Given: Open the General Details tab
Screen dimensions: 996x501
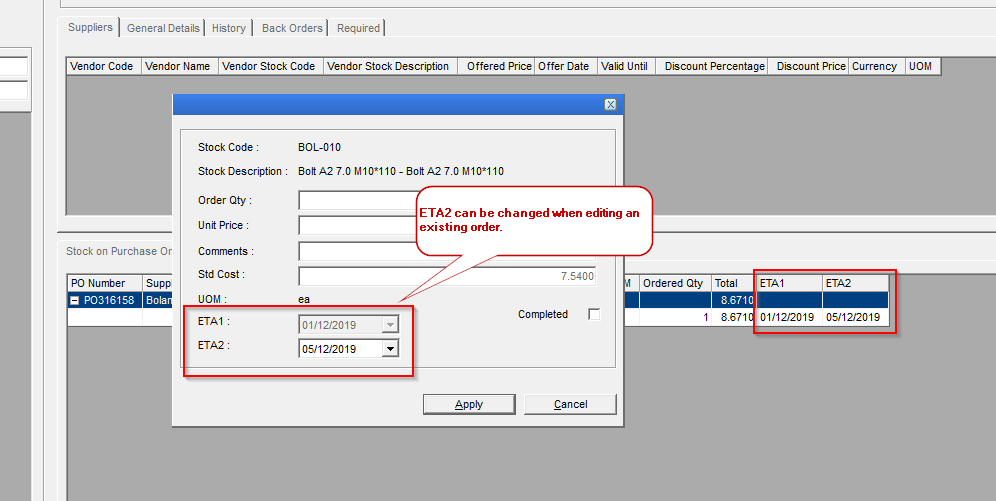Looking at the screenshot, I should 163,28.
